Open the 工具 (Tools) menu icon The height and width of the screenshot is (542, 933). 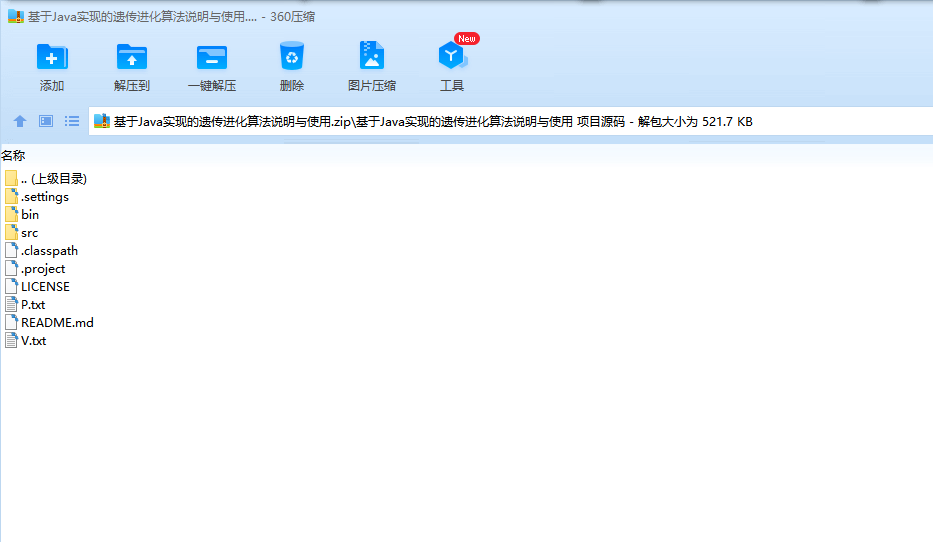(x=452, y=56)
